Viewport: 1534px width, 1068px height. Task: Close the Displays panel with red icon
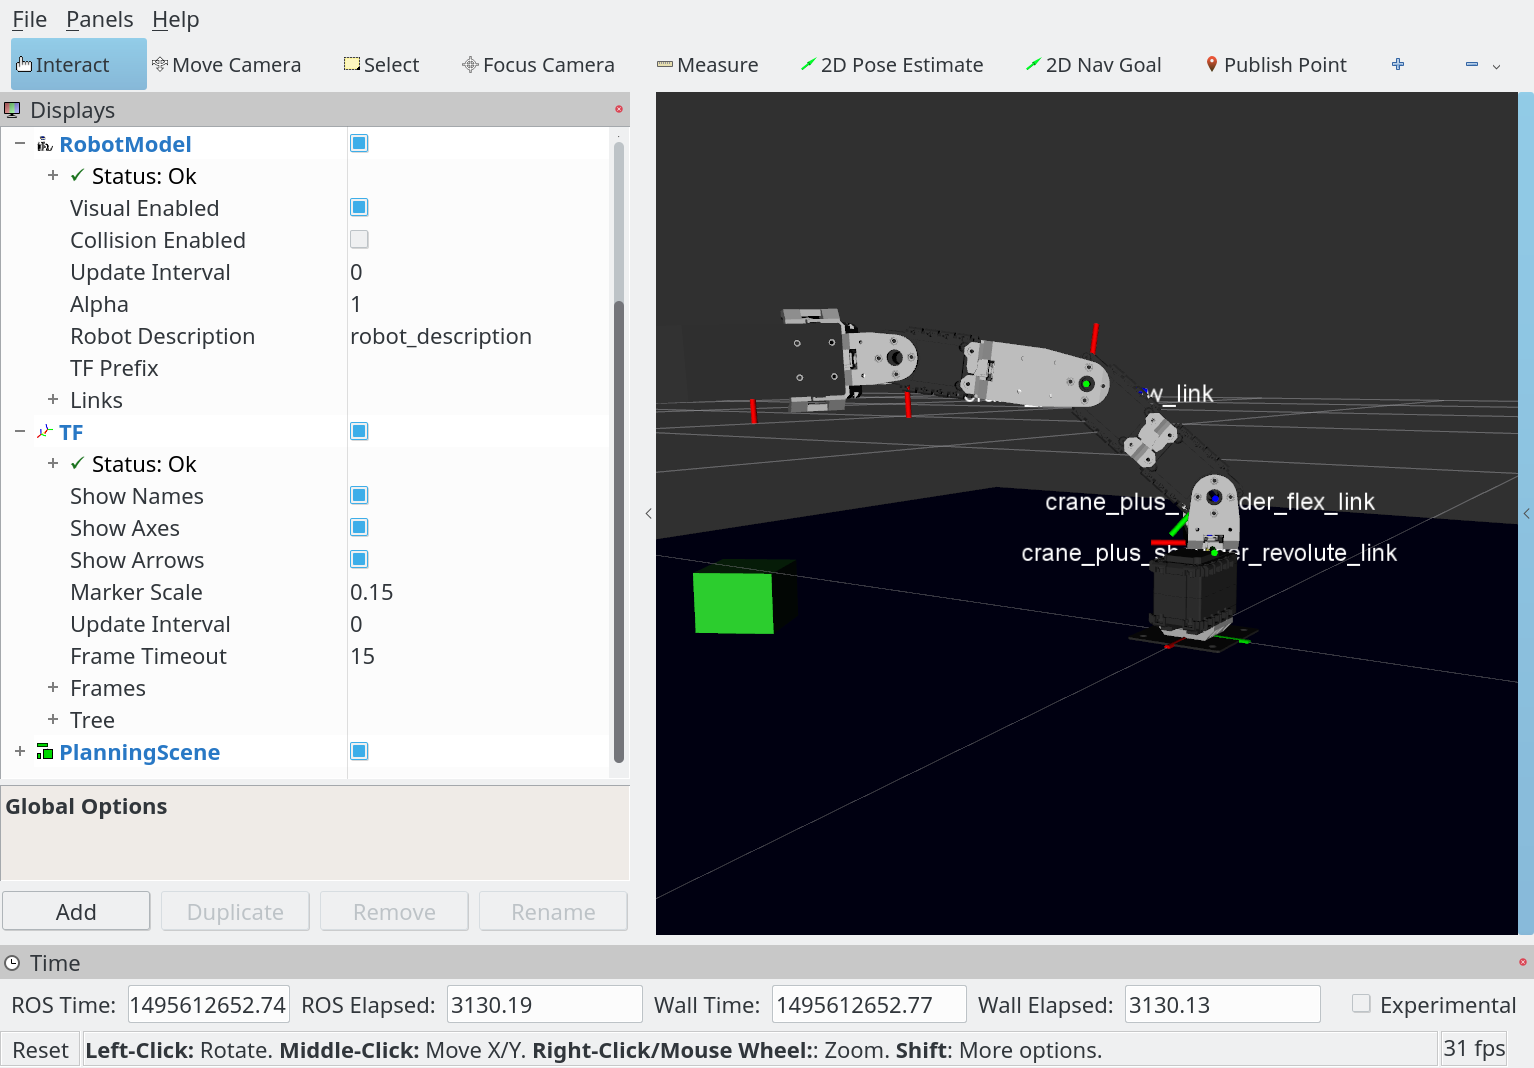(619, 109)
